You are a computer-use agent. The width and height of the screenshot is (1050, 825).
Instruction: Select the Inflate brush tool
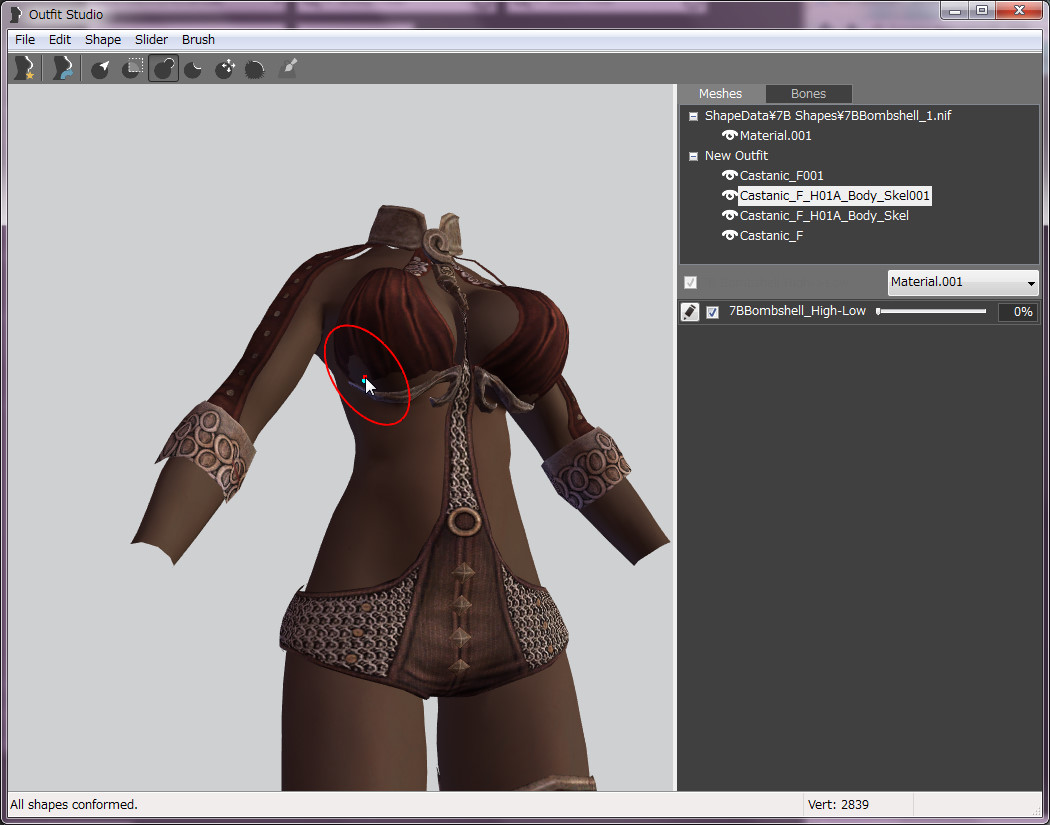pos(163,68)
